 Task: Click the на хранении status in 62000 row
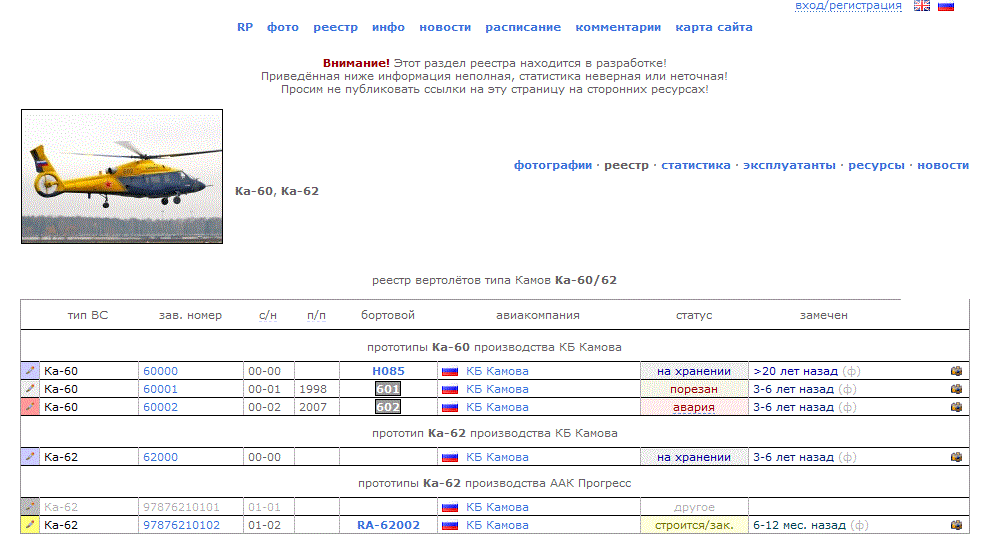(x=694, y=457)
